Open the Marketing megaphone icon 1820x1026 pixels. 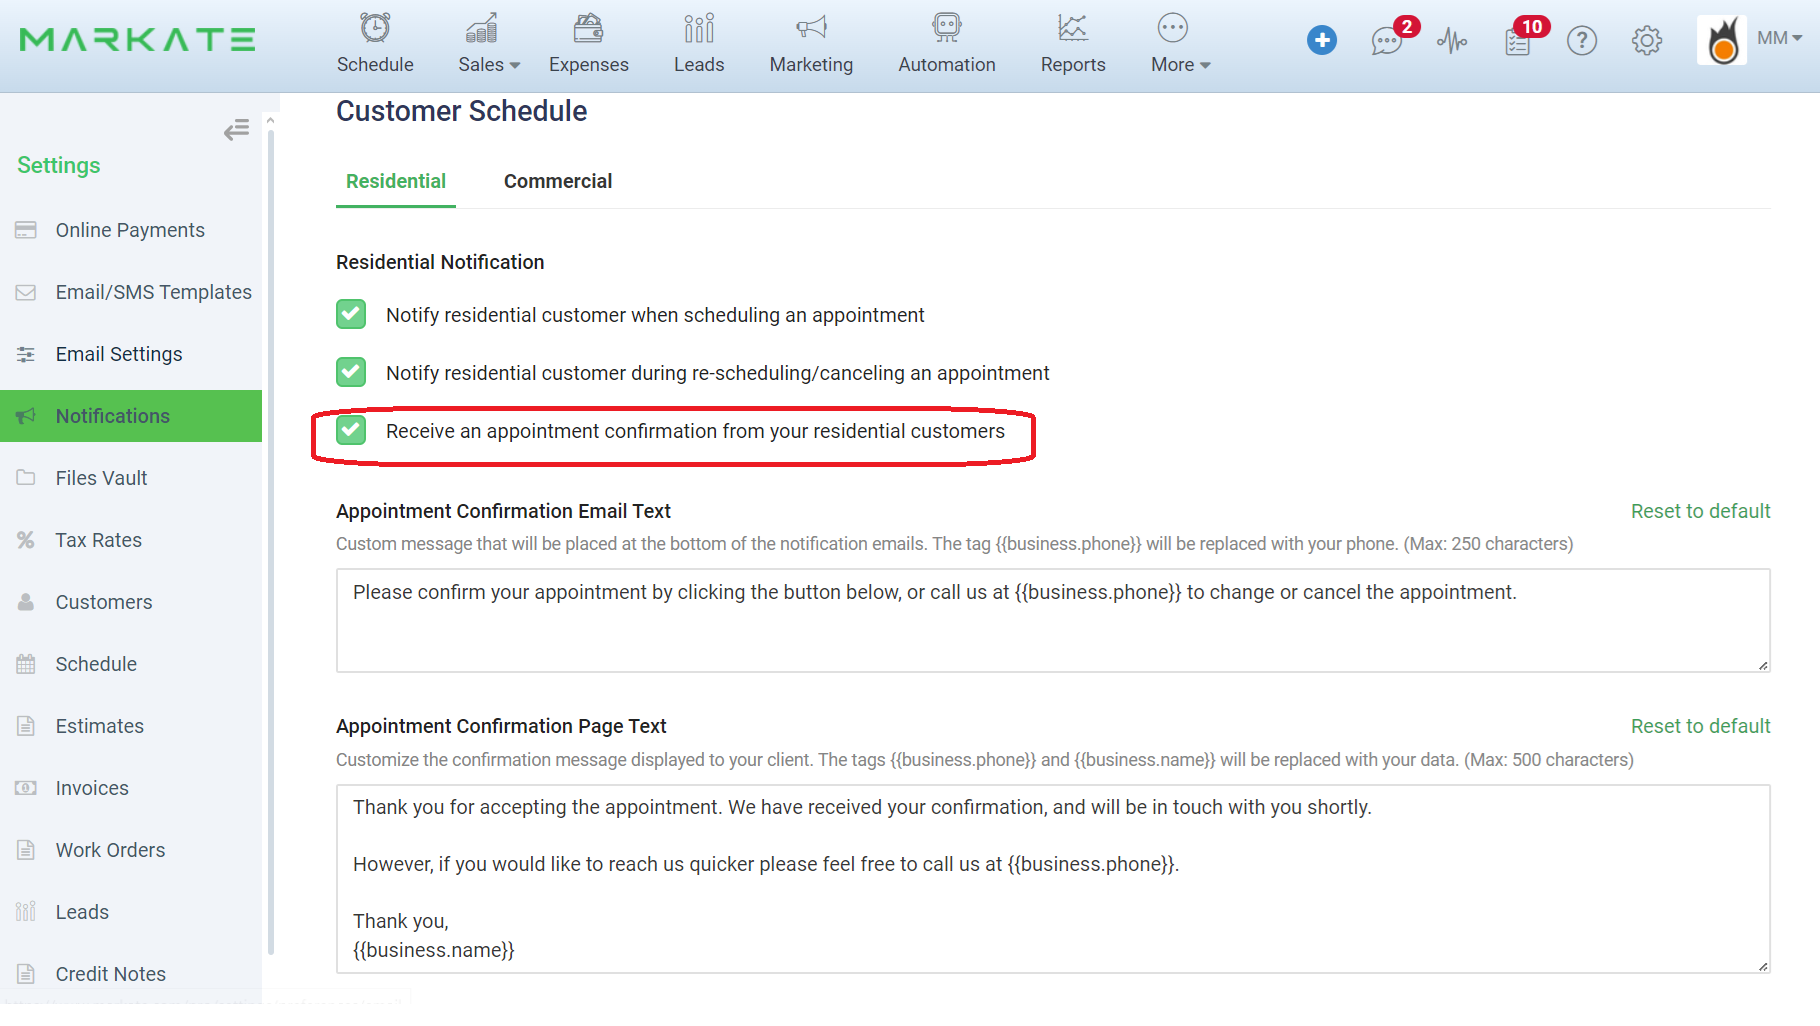pos(811,28)
